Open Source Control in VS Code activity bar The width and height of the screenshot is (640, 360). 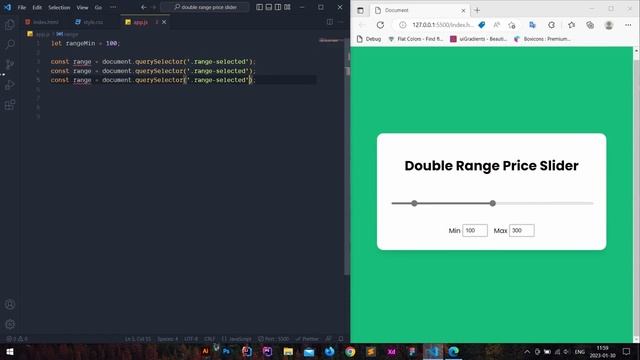10,64
